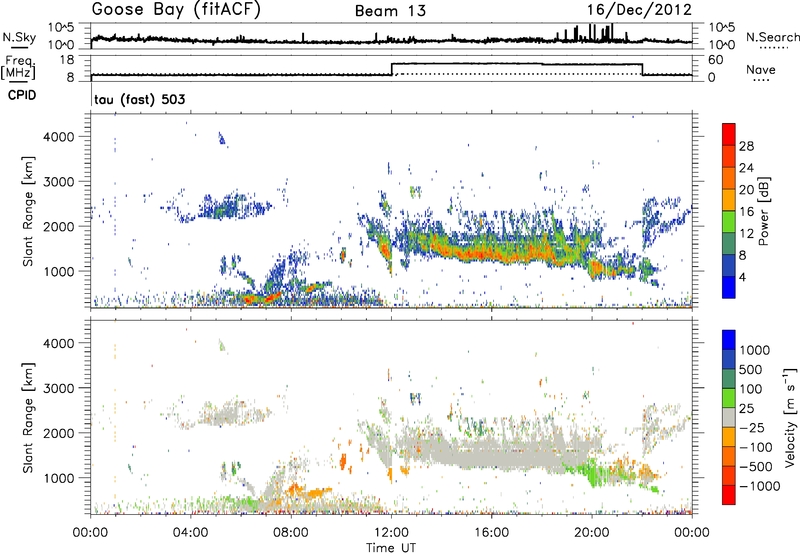Click the '12:00' time axis tick label

[391, 533]
